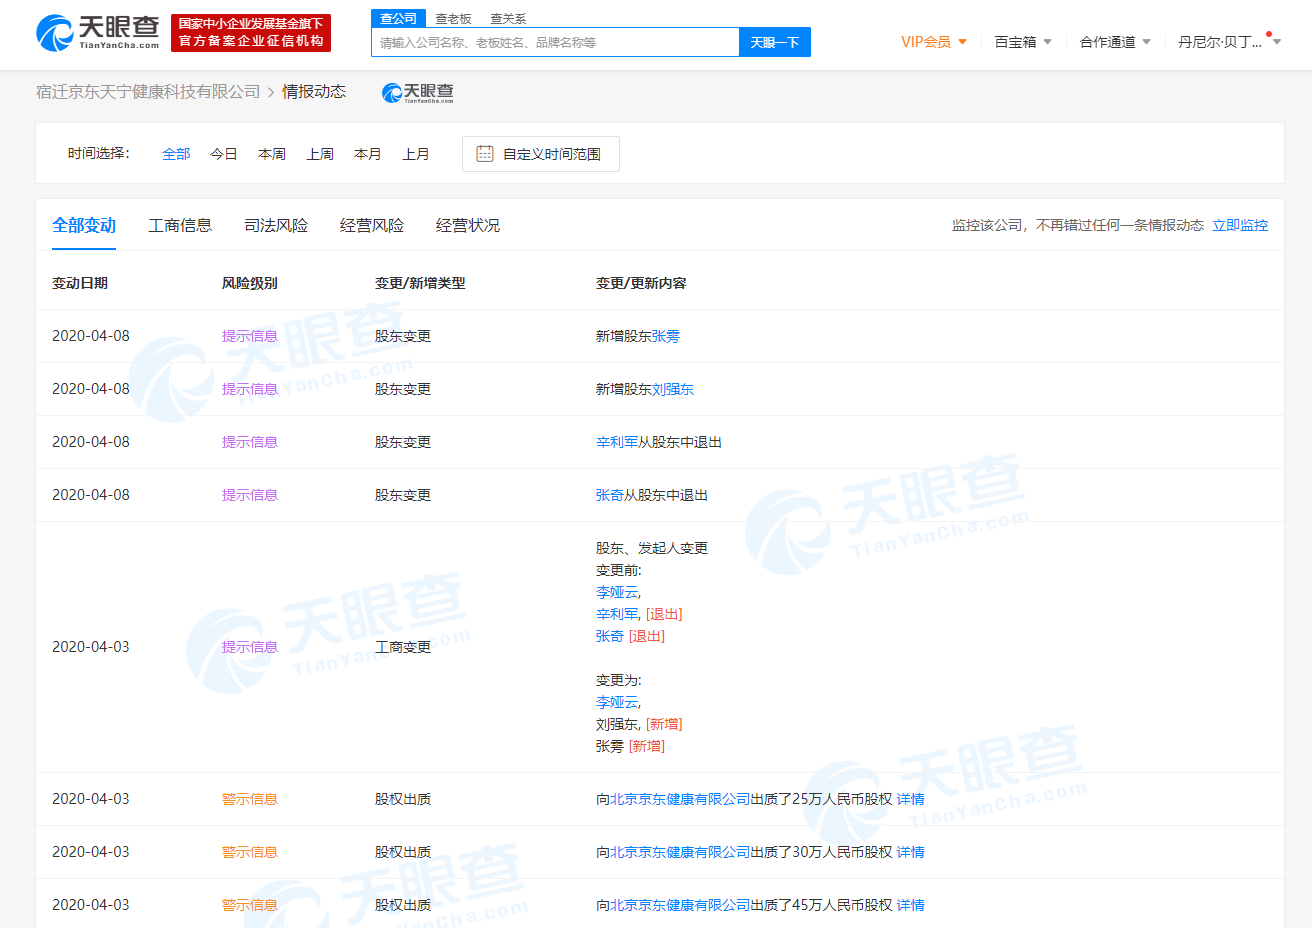This screenshot has width=1312, height=928.
Task: Open 北京京东健康有限公司 link in 25万 pledge row
Action: (x=680, y=799)
